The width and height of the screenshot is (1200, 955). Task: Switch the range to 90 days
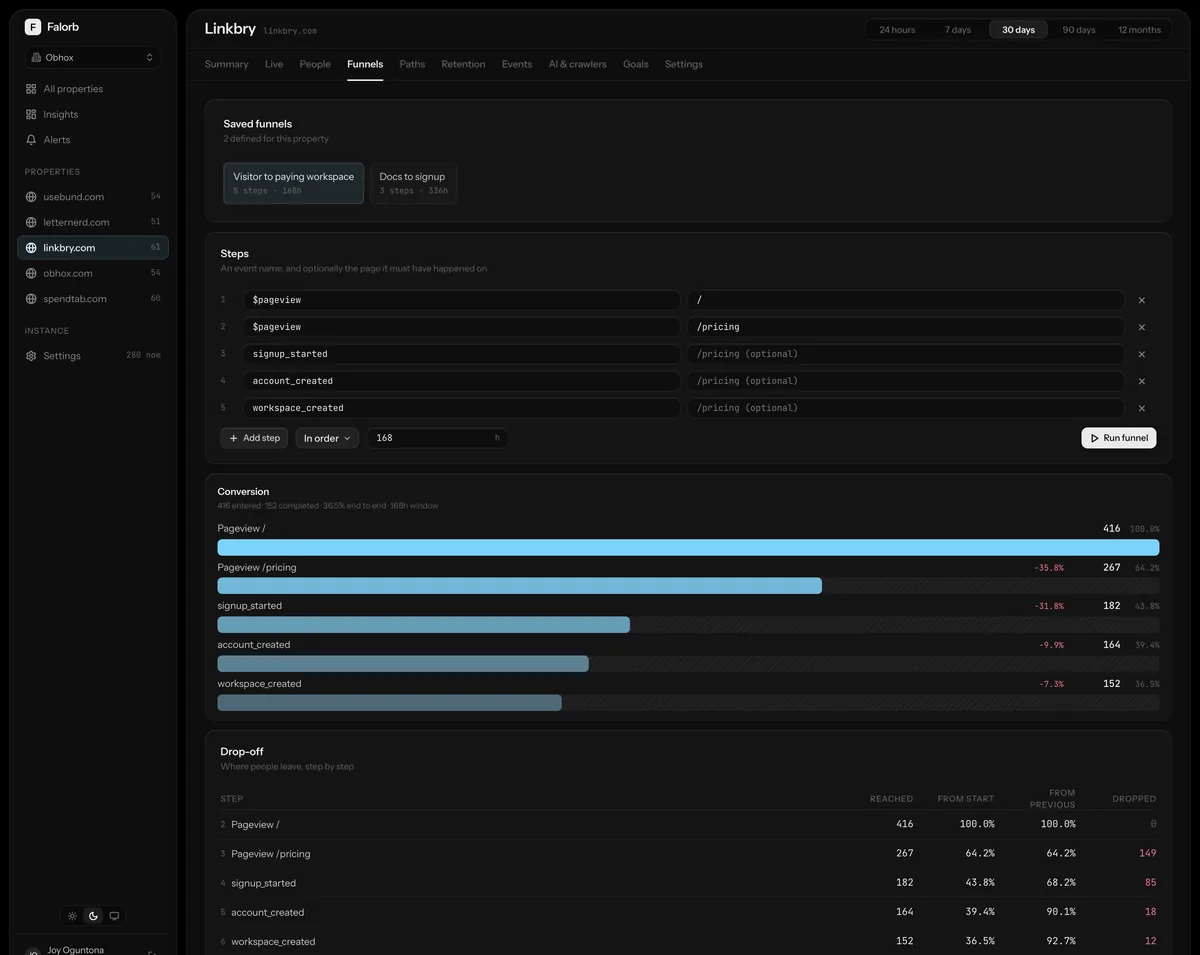1079,30
